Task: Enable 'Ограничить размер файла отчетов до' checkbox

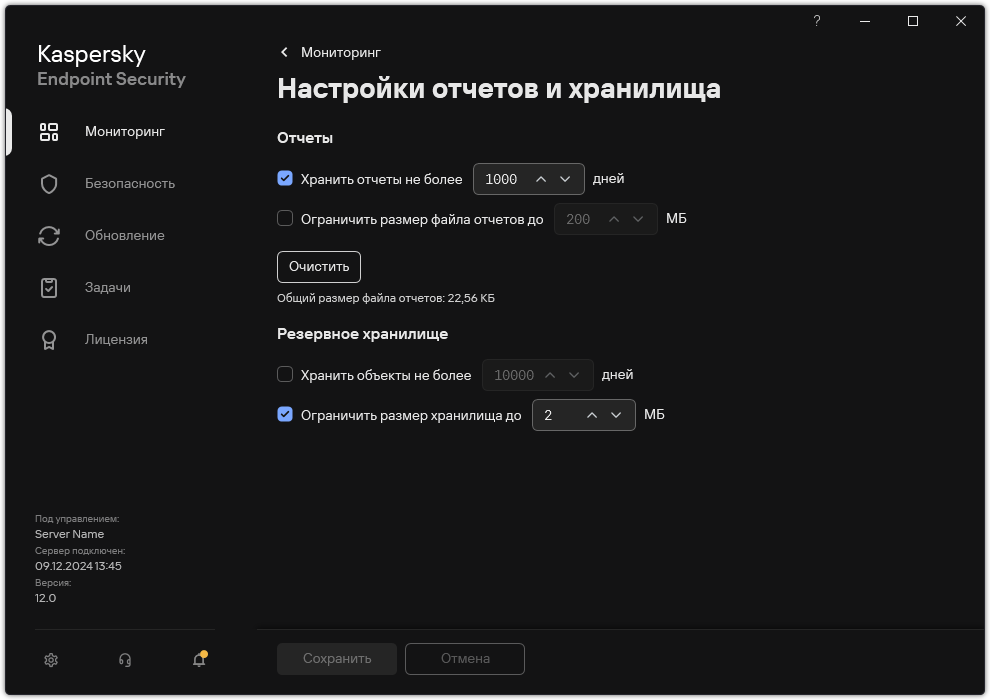Action: click(x=285, y=218)
